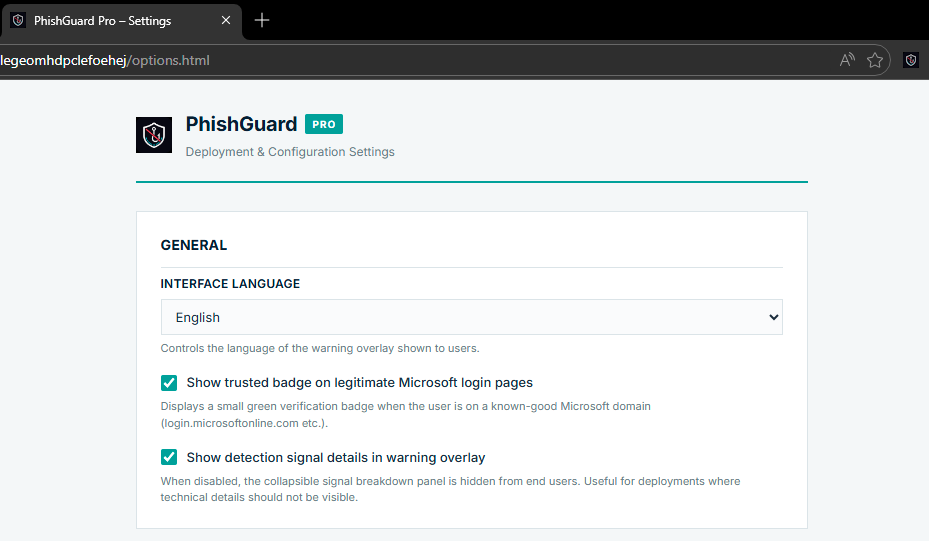Open the PhishGuard extension icon in toolbar
Image resolution: width=929 pixels, height=541 pixels.
pos(911,60)
